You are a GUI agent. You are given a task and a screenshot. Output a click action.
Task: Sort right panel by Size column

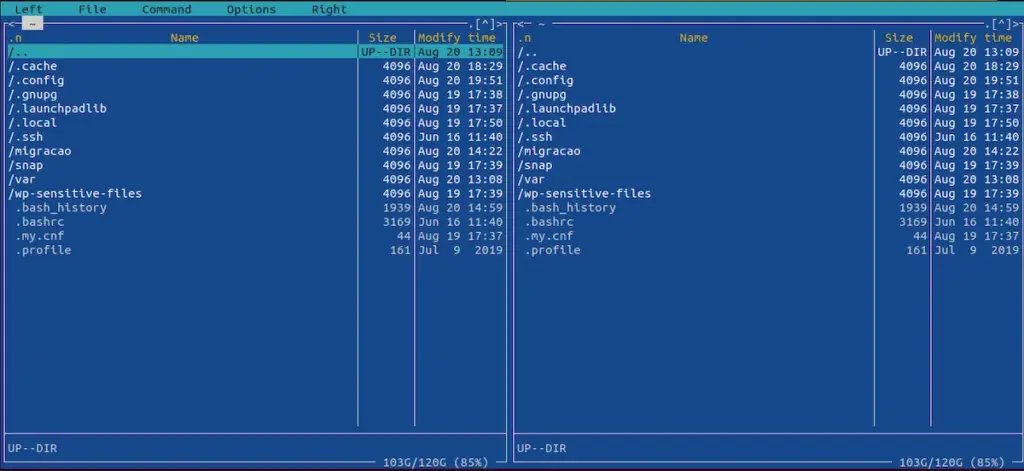899,38
